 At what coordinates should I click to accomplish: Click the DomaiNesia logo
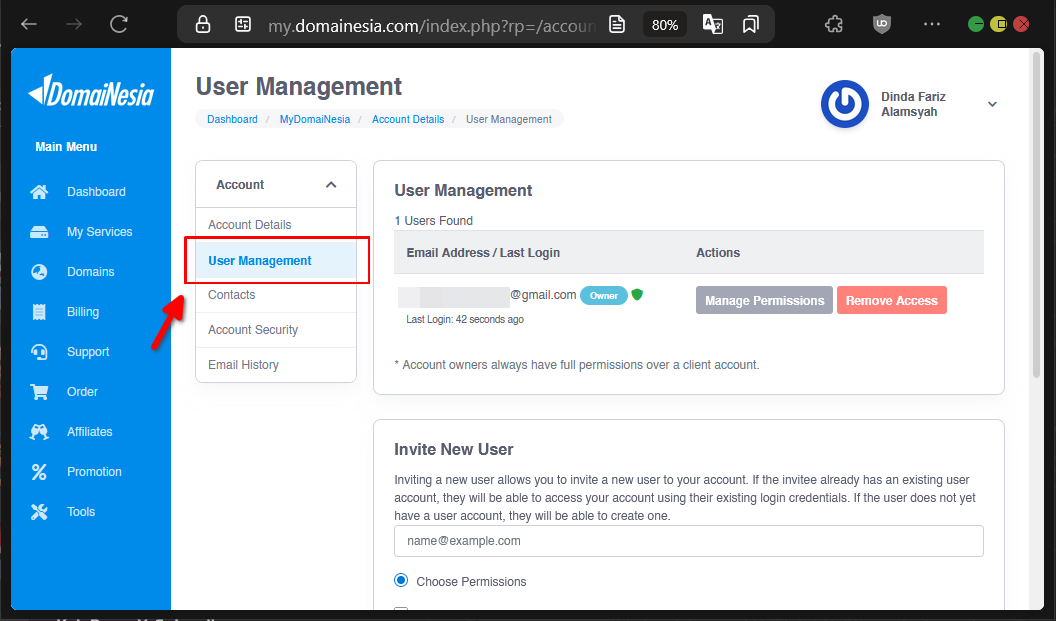(x=91, y=90)
